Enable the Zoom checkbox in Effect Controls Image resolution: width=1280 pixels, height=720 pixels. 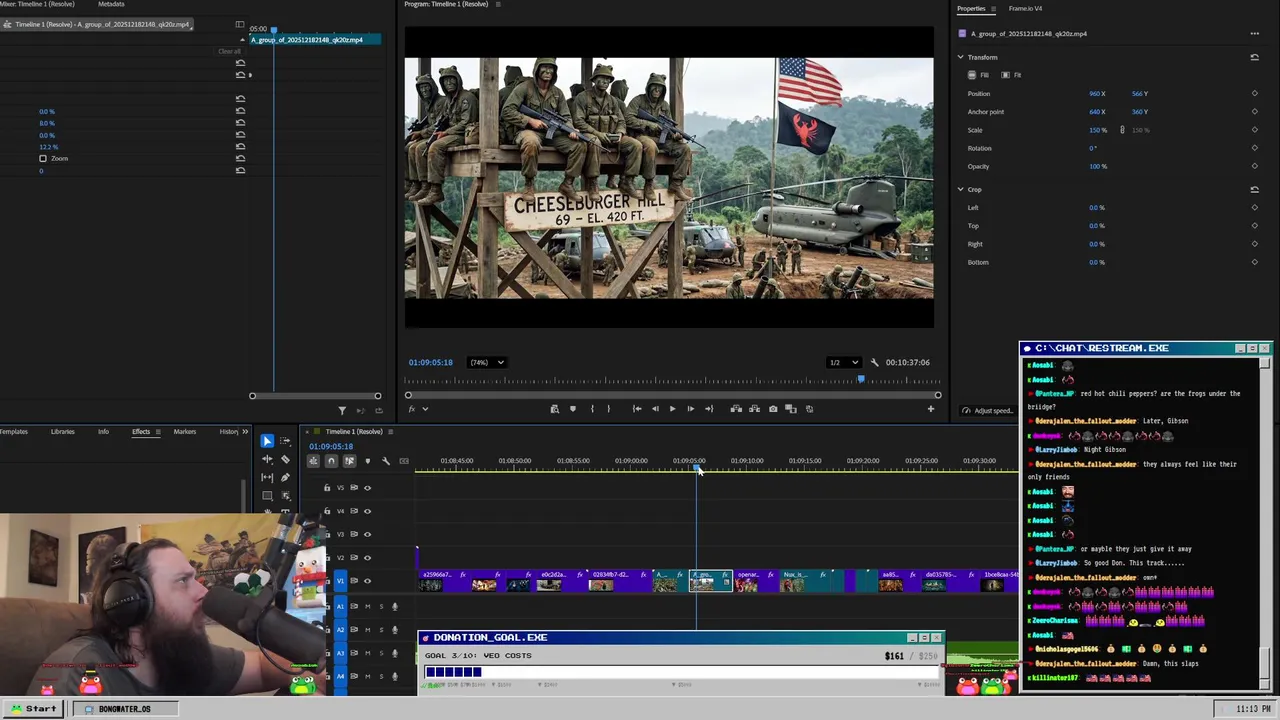[43, 158]
